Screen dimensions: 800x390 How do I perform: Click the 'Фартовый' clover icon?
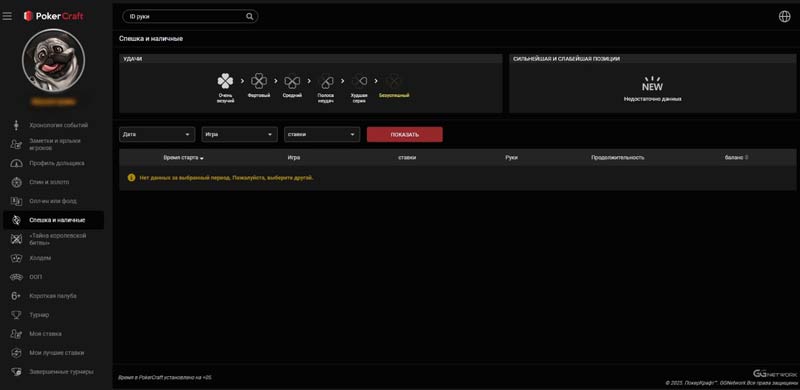coord(259,81)
